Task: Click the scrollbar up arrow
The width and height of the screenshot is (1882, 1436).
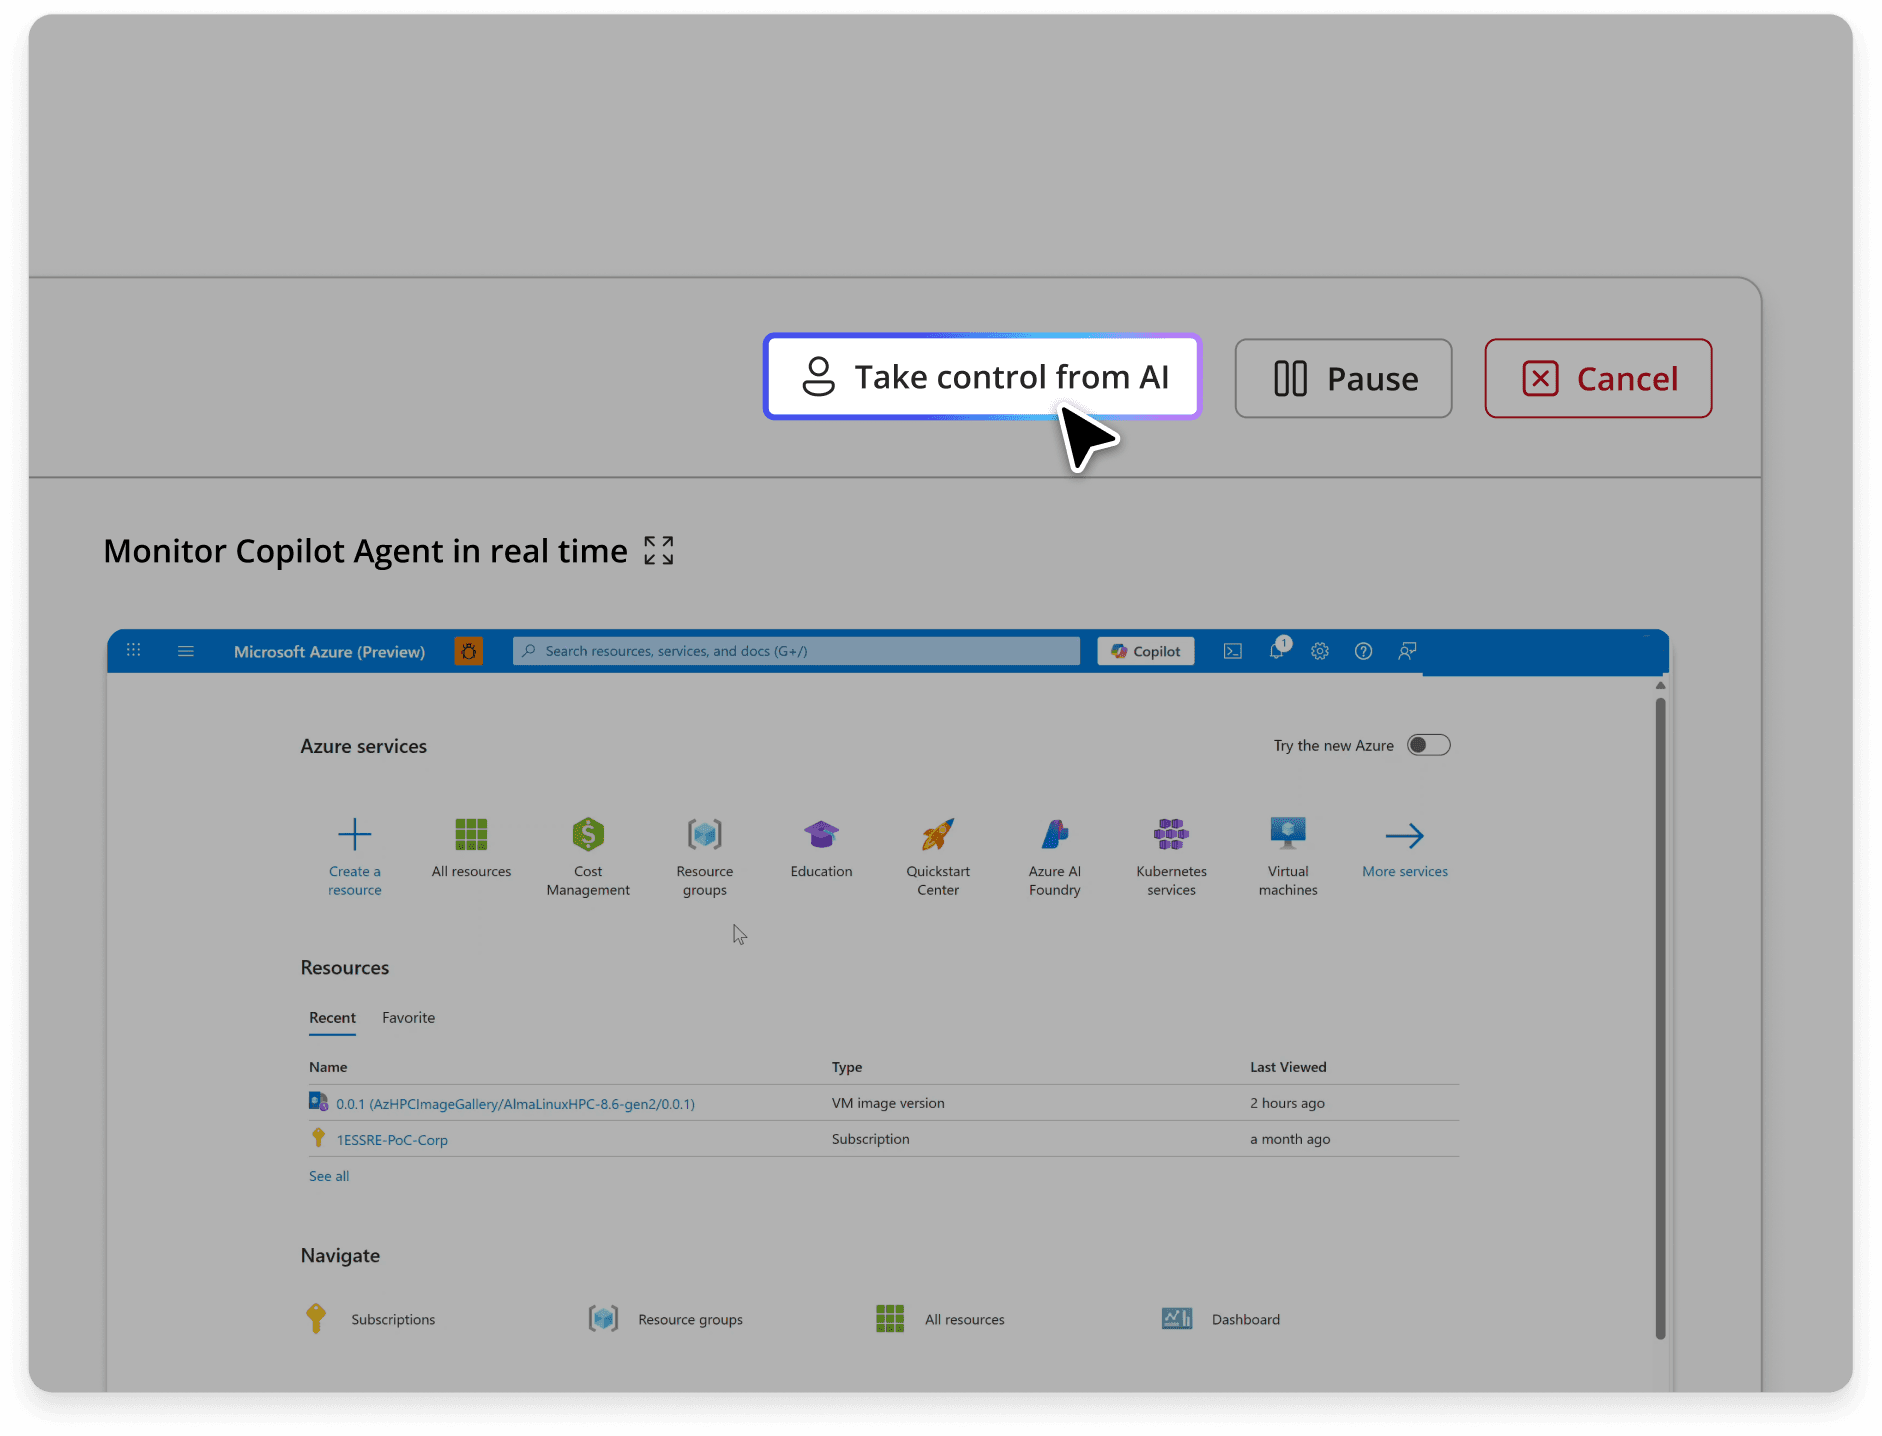Action: pos(1660,686)
